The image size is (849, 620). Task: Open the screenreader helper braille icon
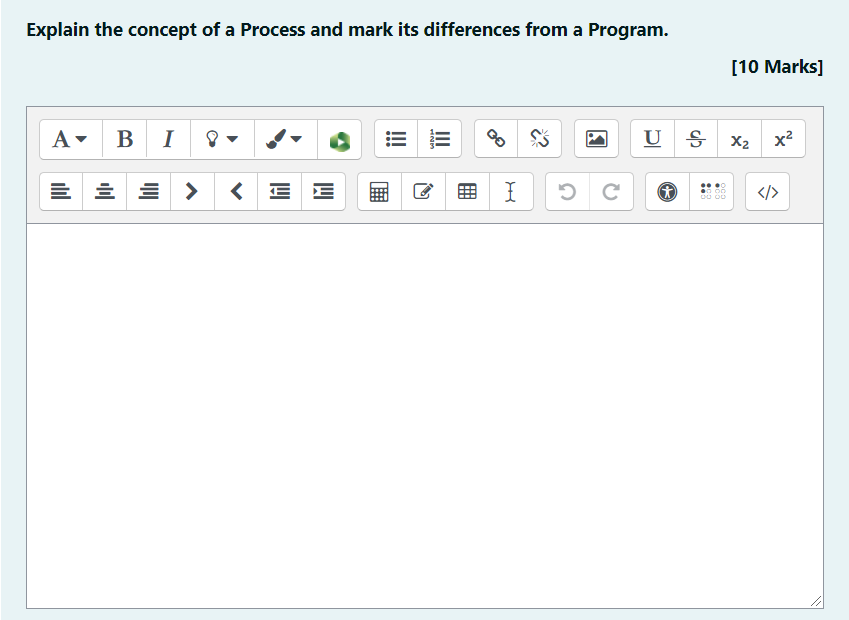pos(712,192)
